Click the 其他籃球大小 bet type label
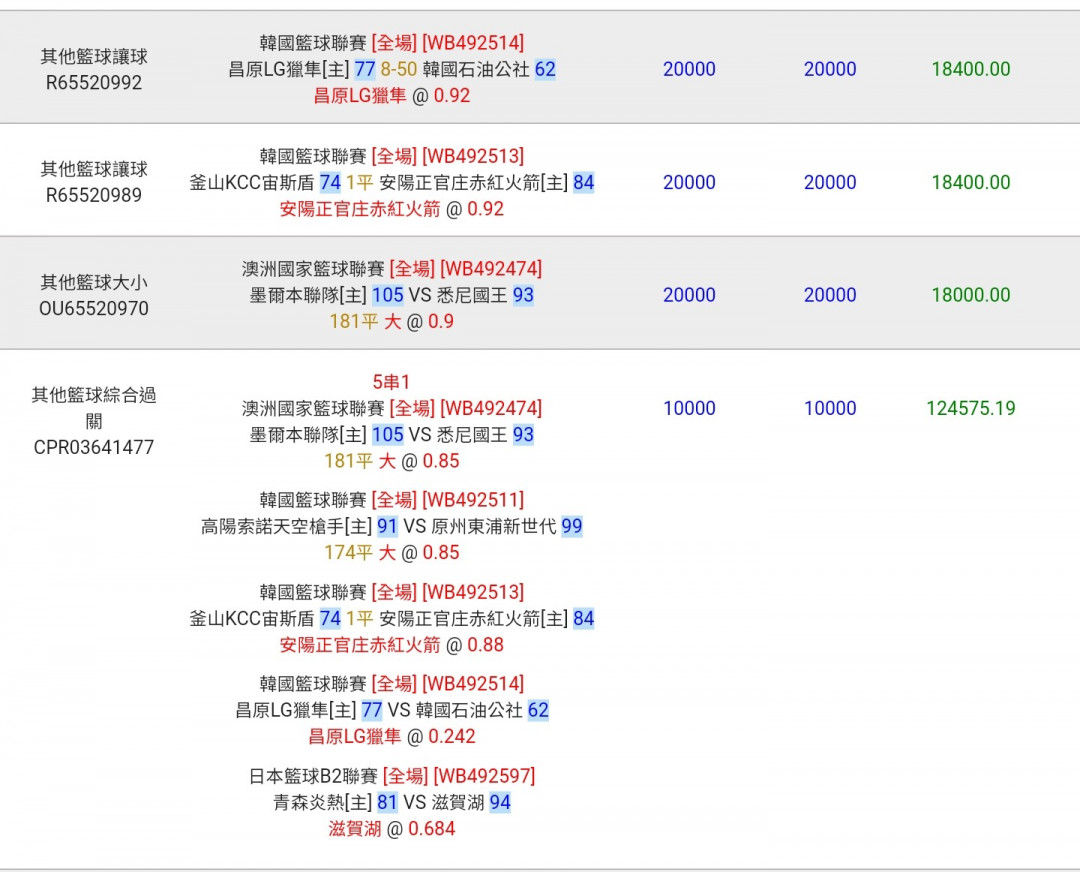This screenshot has height=872, width=1080. pos(94,282)
